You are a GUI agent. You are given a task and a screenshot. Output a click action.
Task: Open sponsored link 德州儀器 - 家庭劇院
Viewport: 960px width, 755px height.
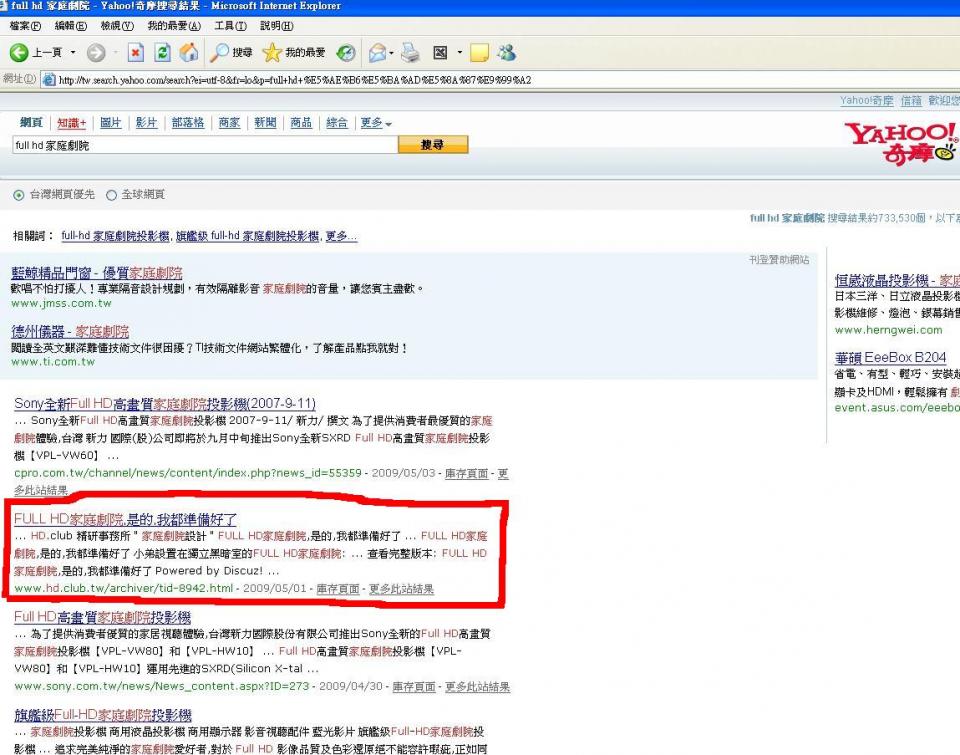[70, 331]
